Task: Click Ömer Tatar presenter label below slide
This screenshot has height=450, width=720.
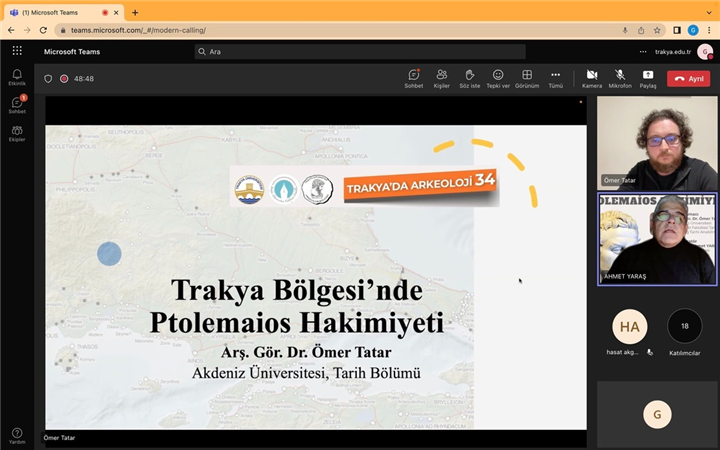Action: click(x=59, y=438)
